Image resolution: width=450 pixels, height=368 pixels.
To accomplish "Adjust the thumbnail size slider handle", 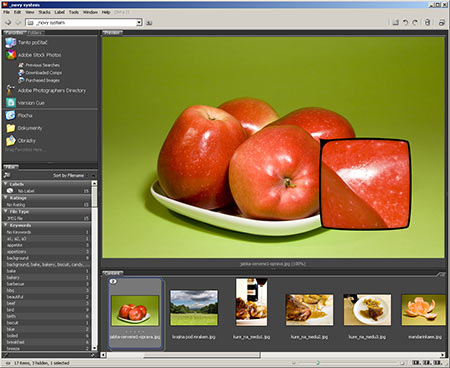I will [x=318, y=363].
